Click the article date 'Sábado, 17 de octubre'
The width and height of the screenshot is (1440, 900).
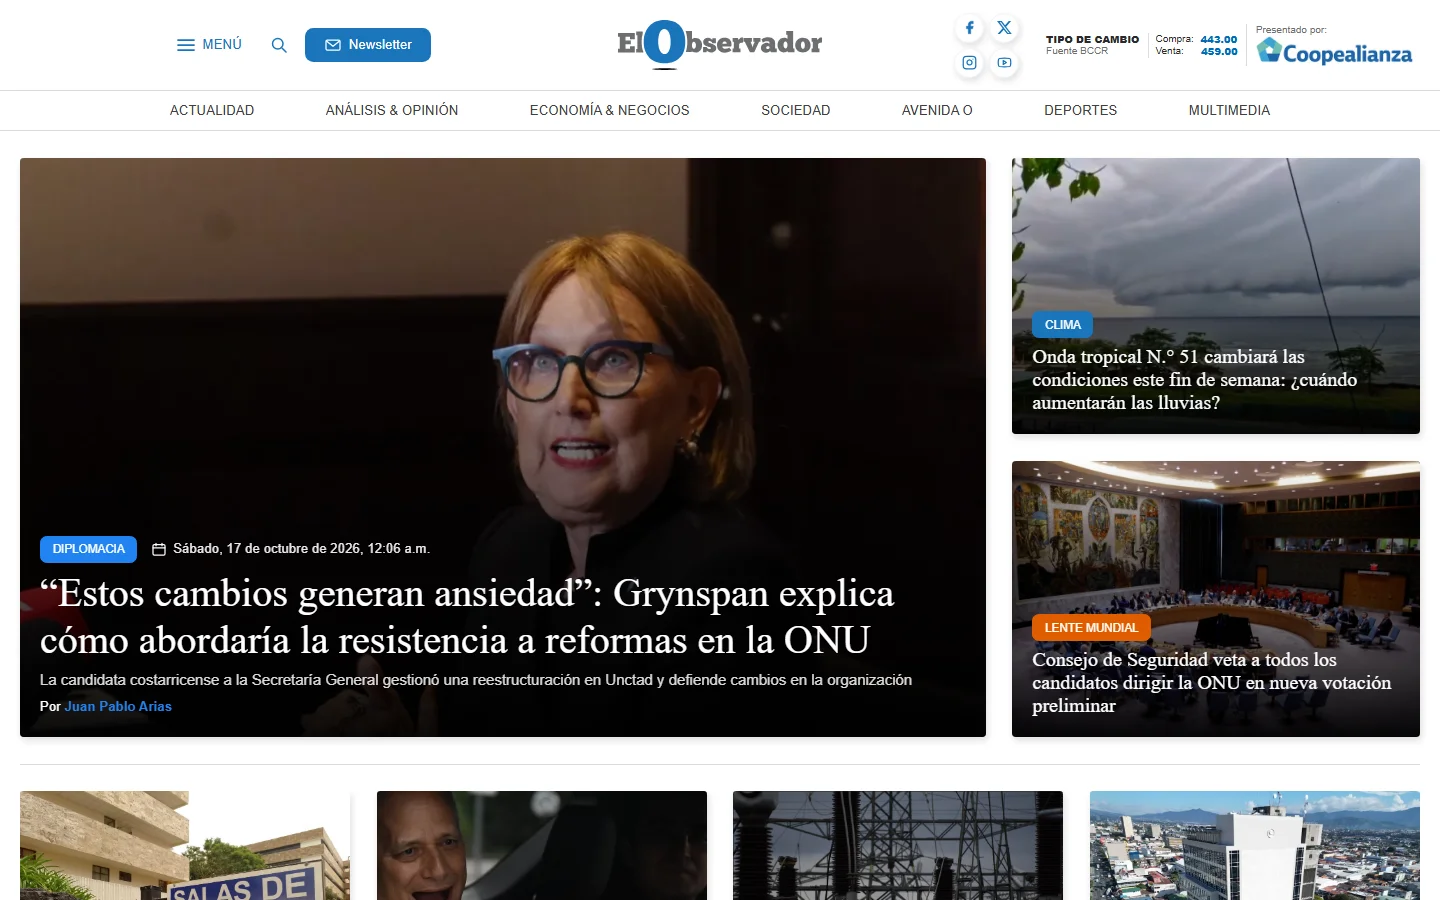(x=301, y=549)
